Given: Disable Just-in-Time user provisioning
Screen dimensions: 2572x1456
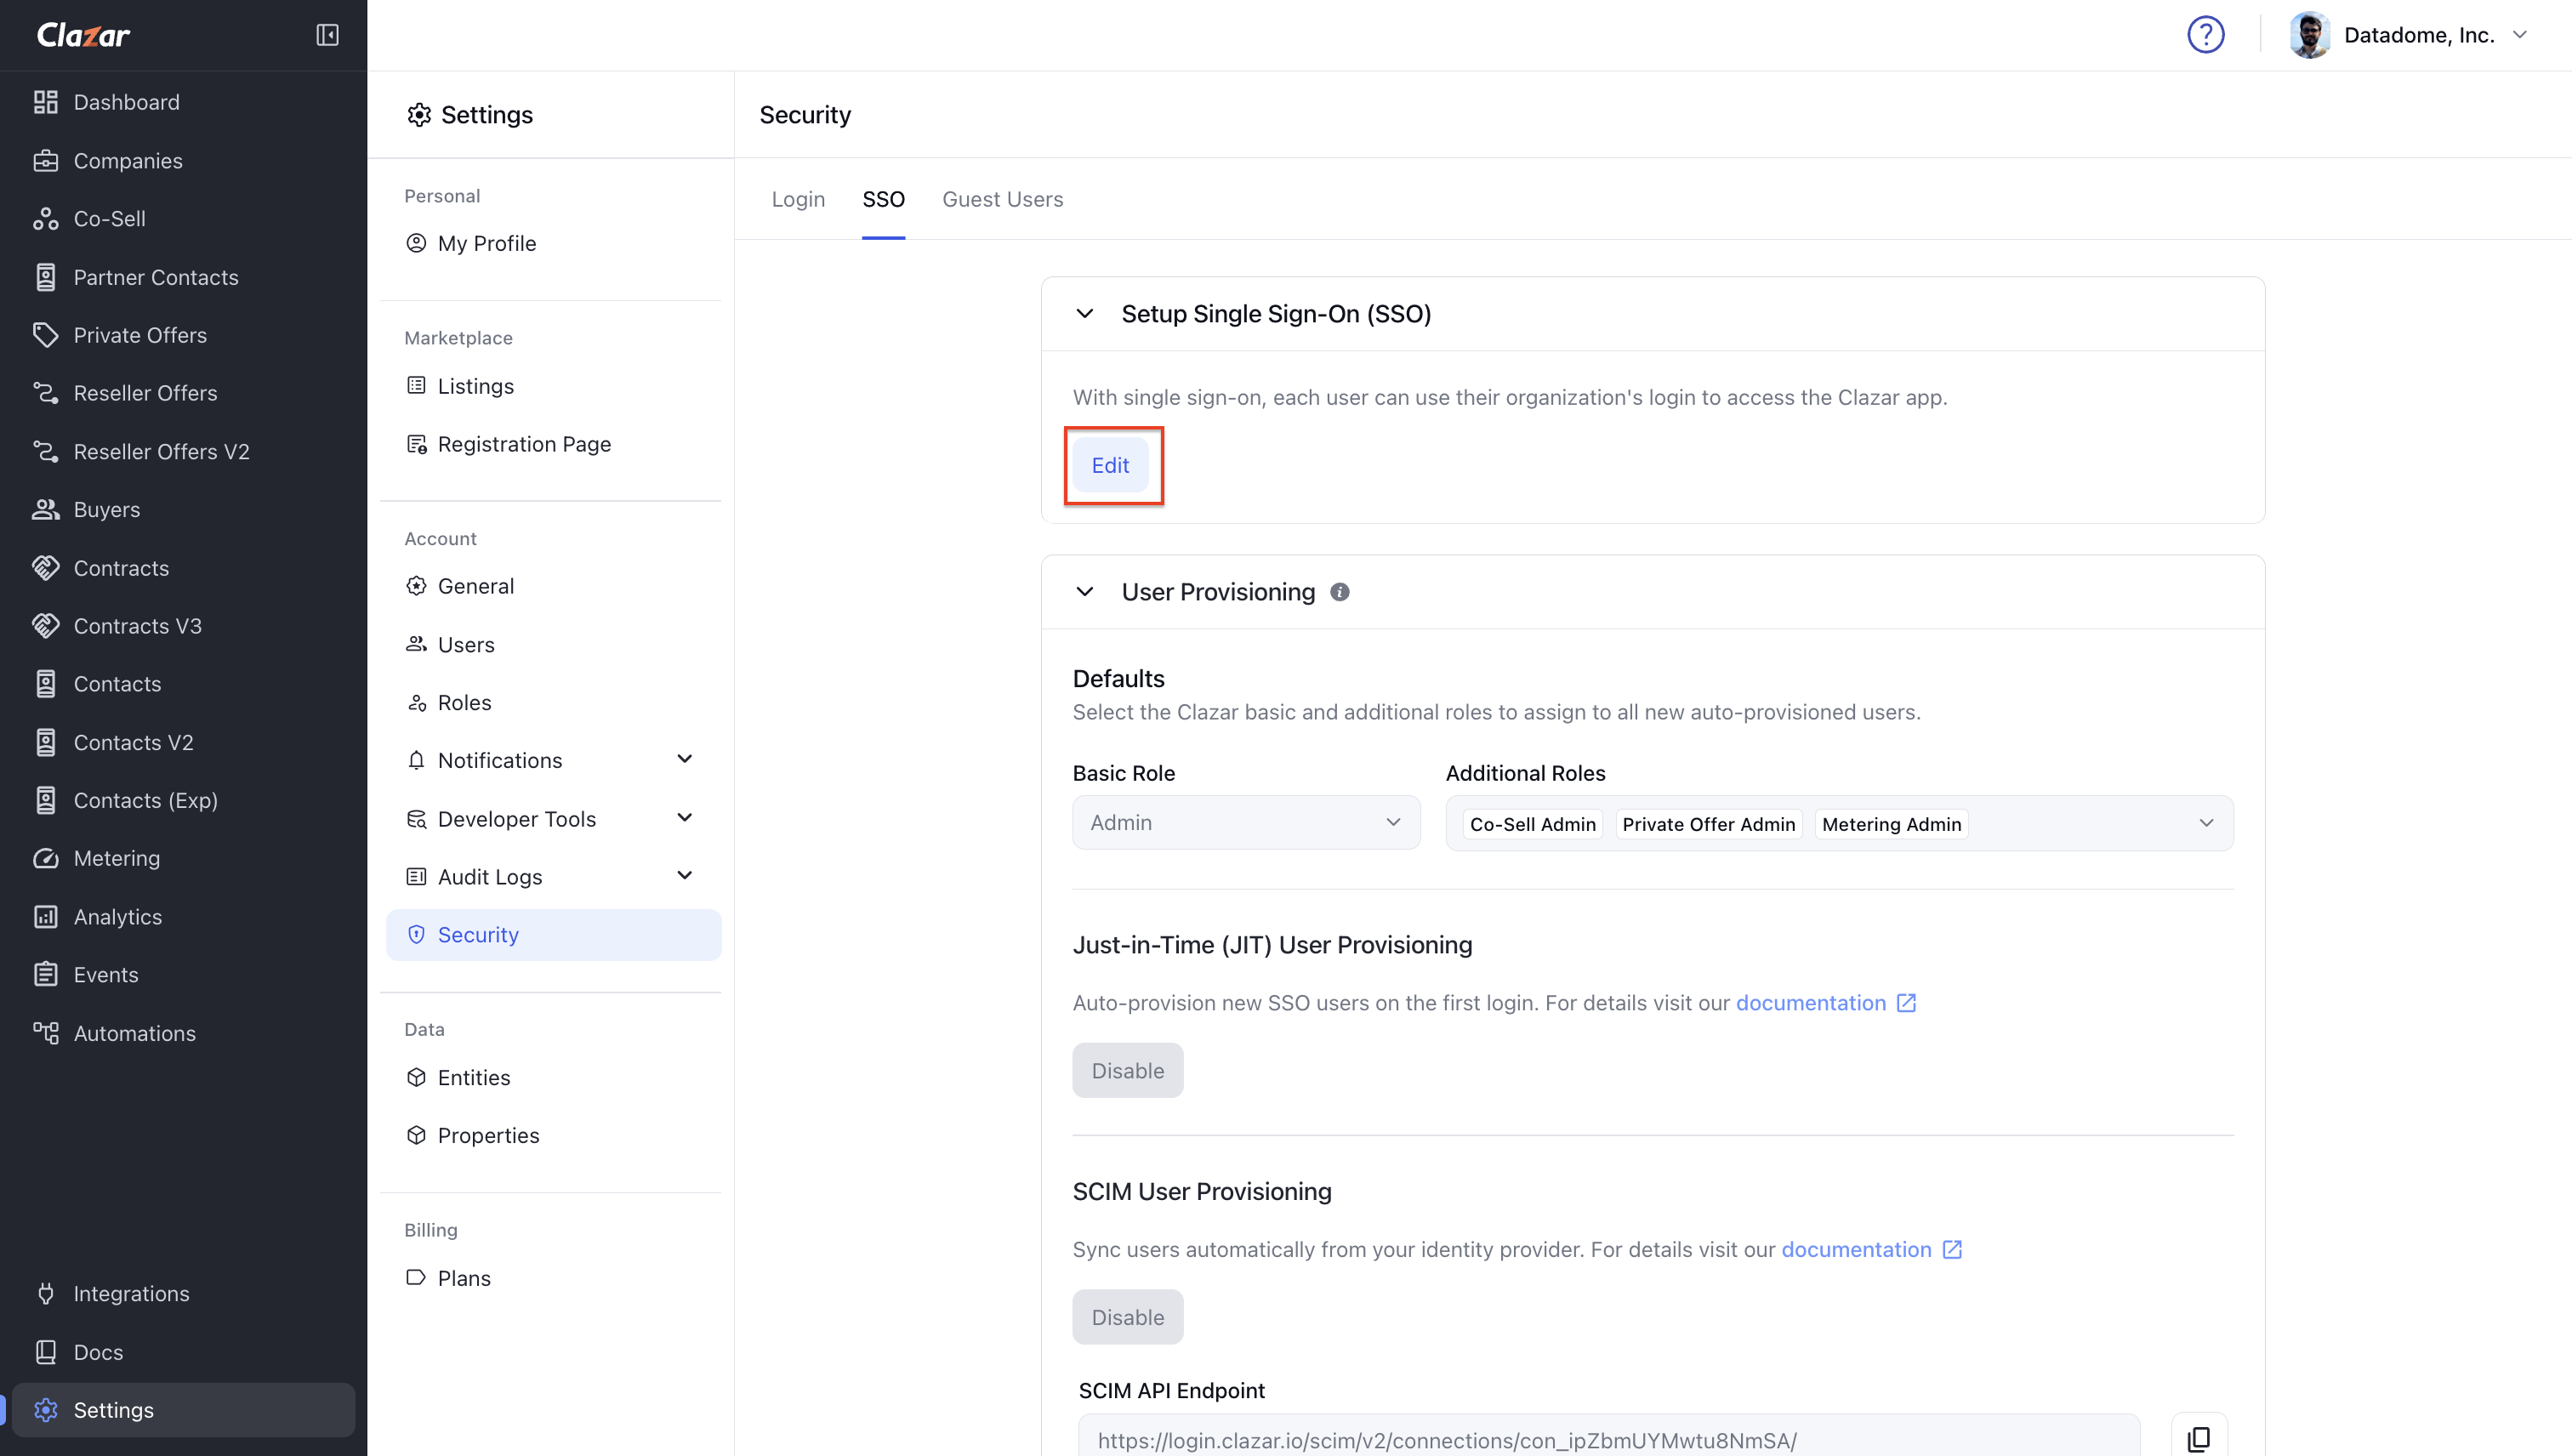Looking at the screenshot, I should pyautogui.click(x=1128, y=1070).
